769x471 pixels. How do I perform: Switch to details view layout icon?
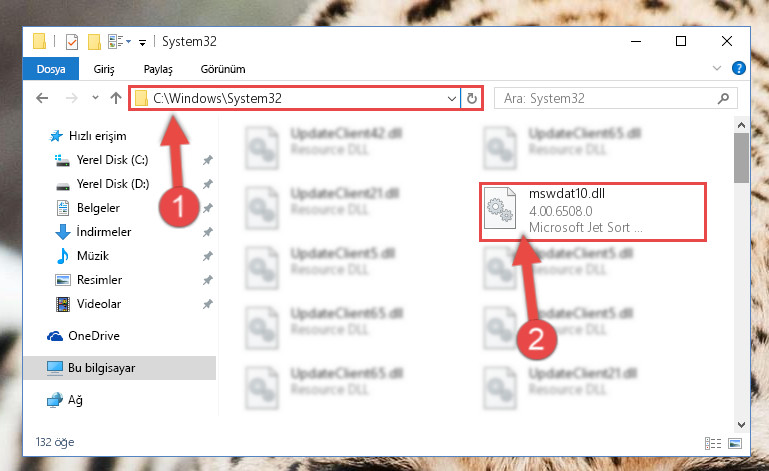point(713,444)
